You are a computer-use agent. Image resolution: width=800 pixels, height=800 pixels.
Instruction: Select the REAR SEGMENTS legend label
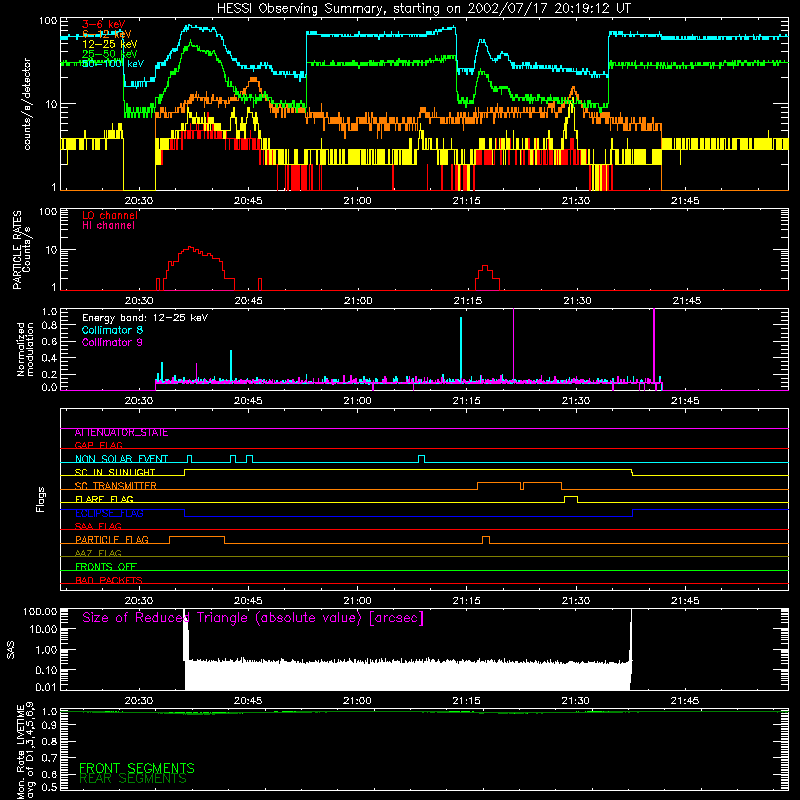coord(133,779)
